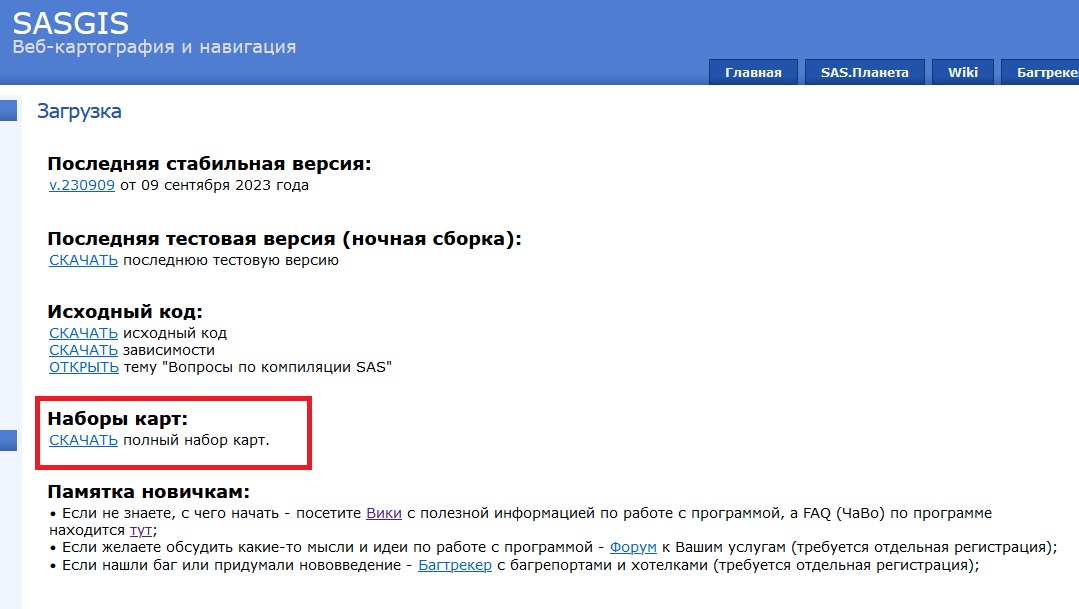Download the full map set via СКАЧАТЬ
This screenshot has height=609, width=1079.
(x=83, y=440)
